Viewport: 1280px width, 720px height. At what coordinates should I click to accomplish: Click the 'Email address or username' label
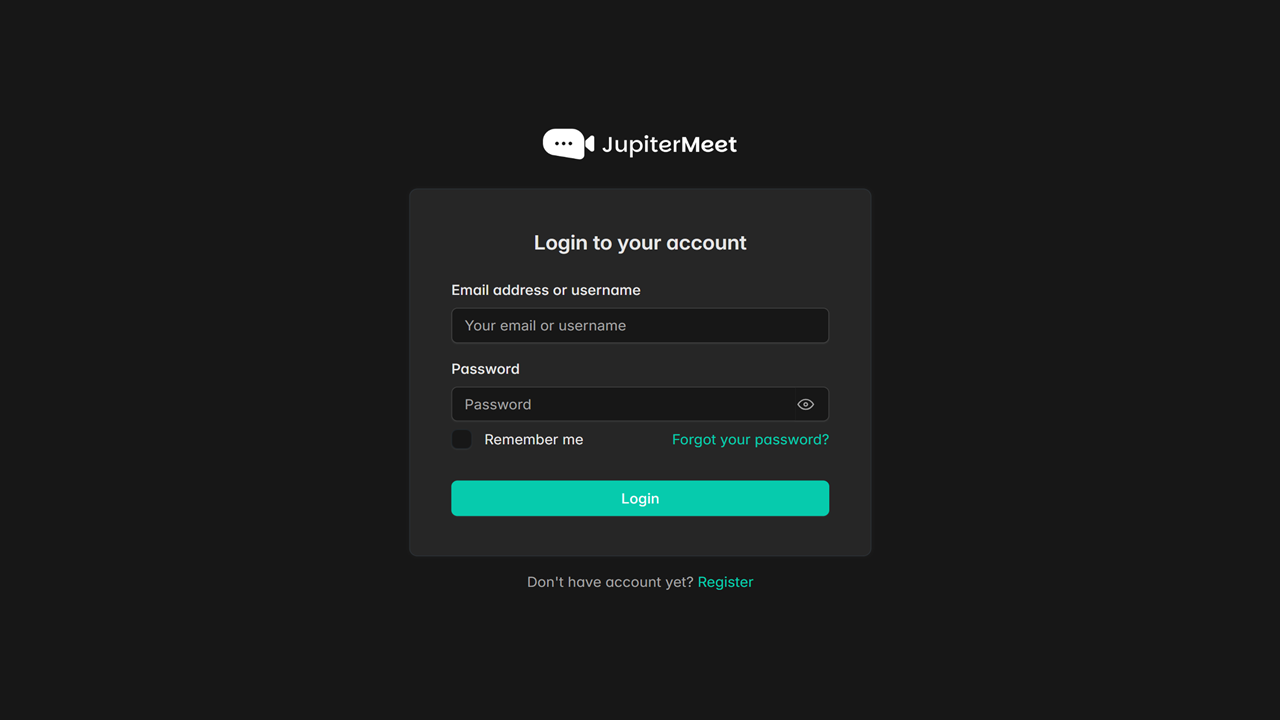(546, 290)
